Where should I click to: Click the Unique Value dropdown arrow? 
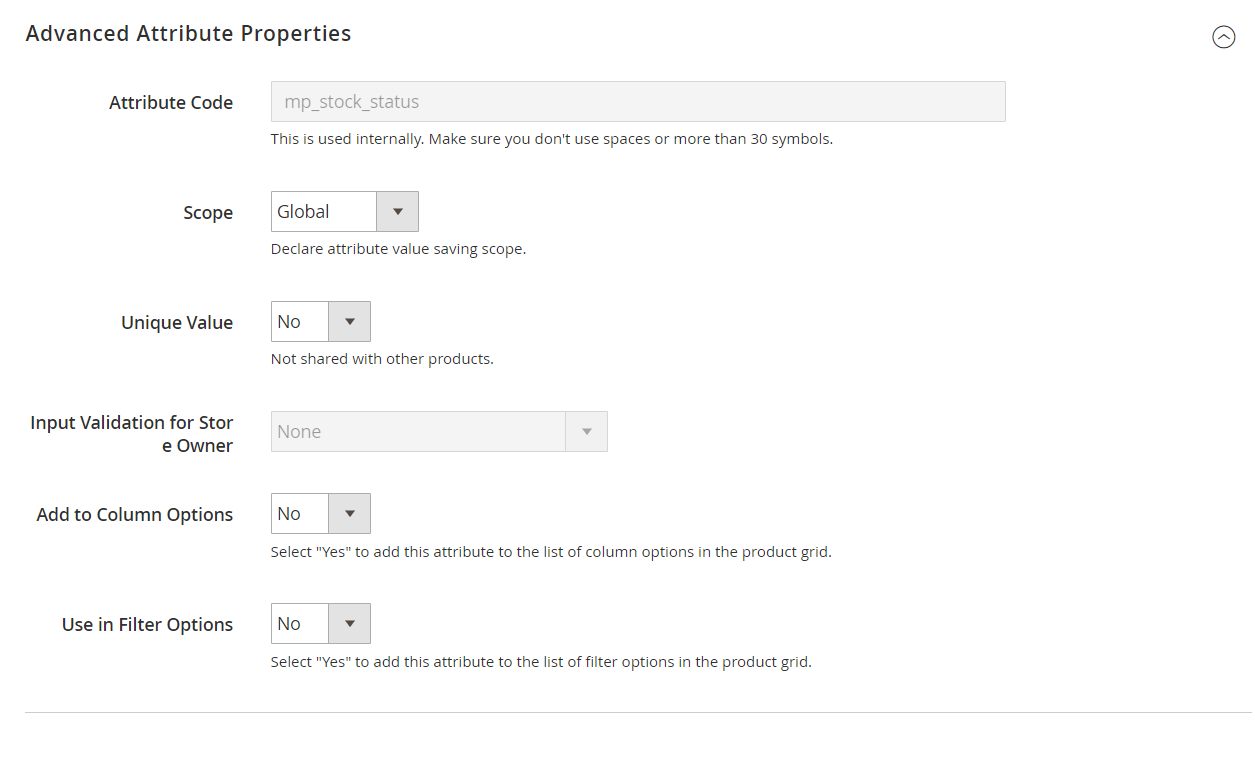pyautogui.click(x=349, y=322)
